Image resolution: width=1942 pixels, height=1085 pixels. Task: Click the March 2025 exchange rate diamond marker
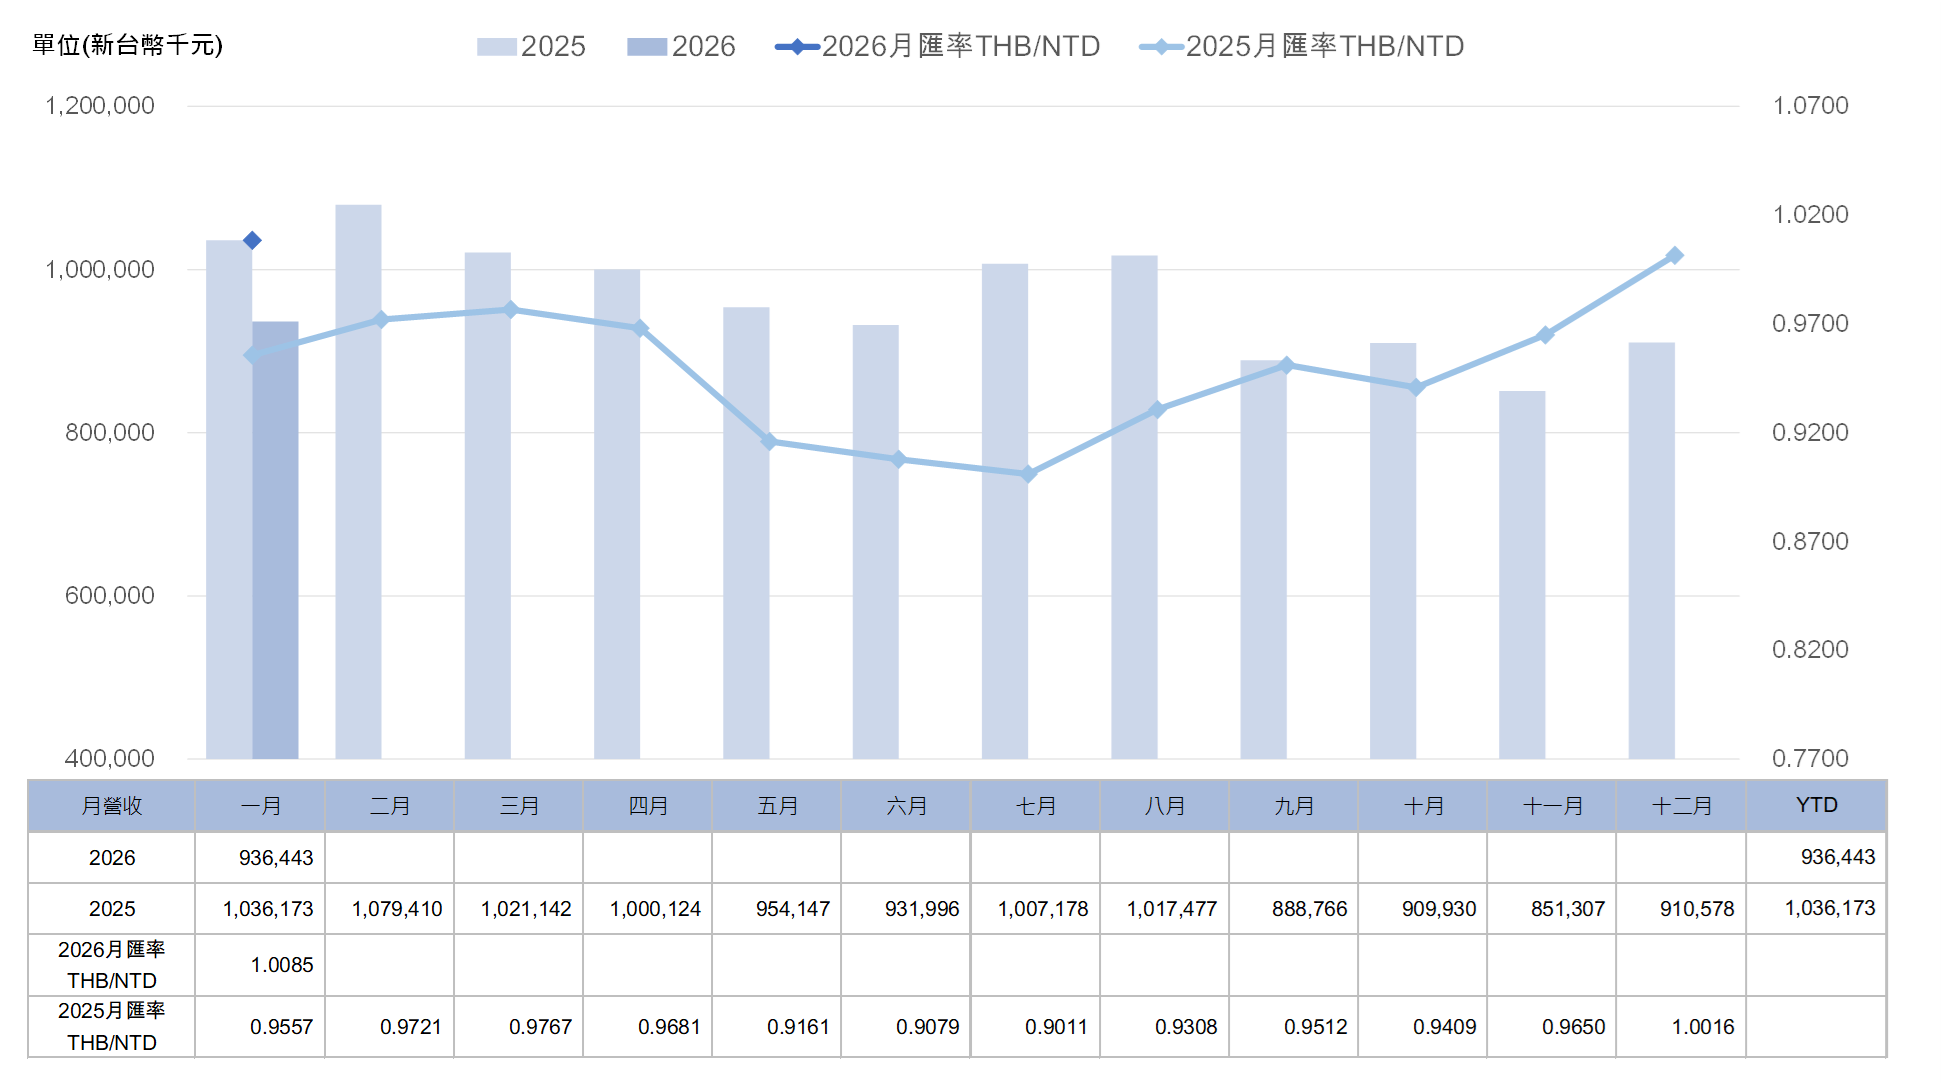coord(510,310)
